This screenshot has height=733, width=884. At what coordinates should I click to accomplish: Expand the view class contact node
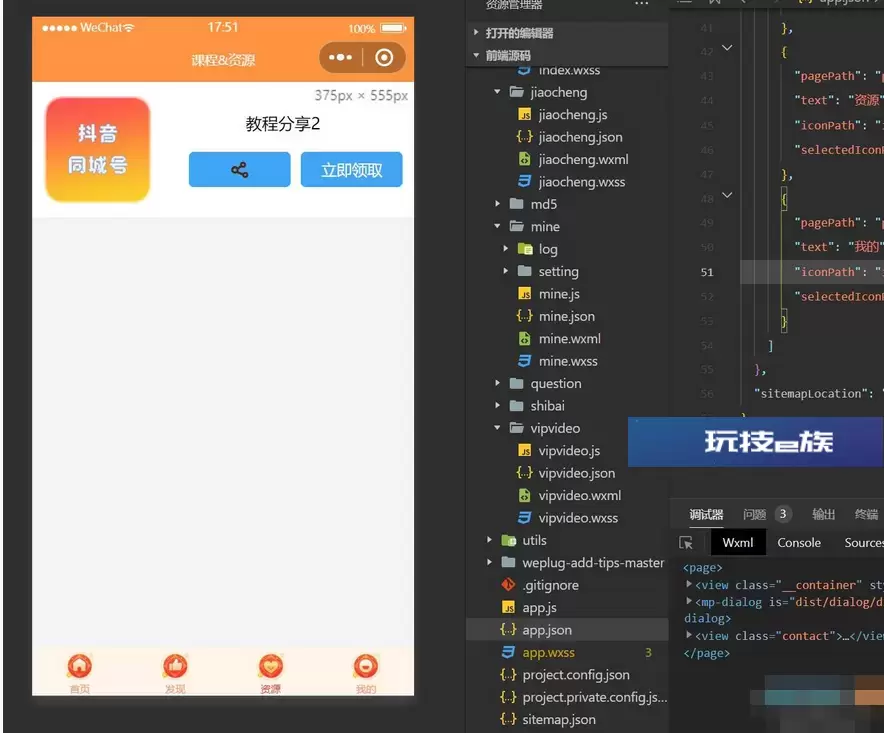(689, 635)
